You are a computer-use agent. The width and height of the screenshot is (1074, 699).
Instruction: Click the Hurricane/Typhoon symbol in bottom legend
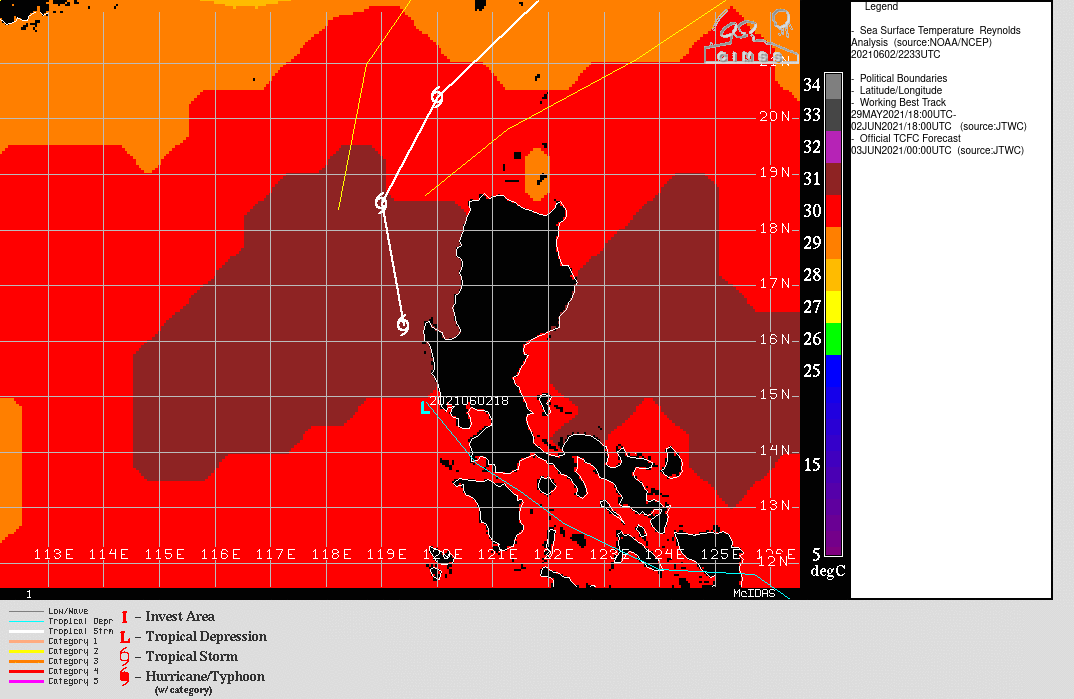(123, 676)
